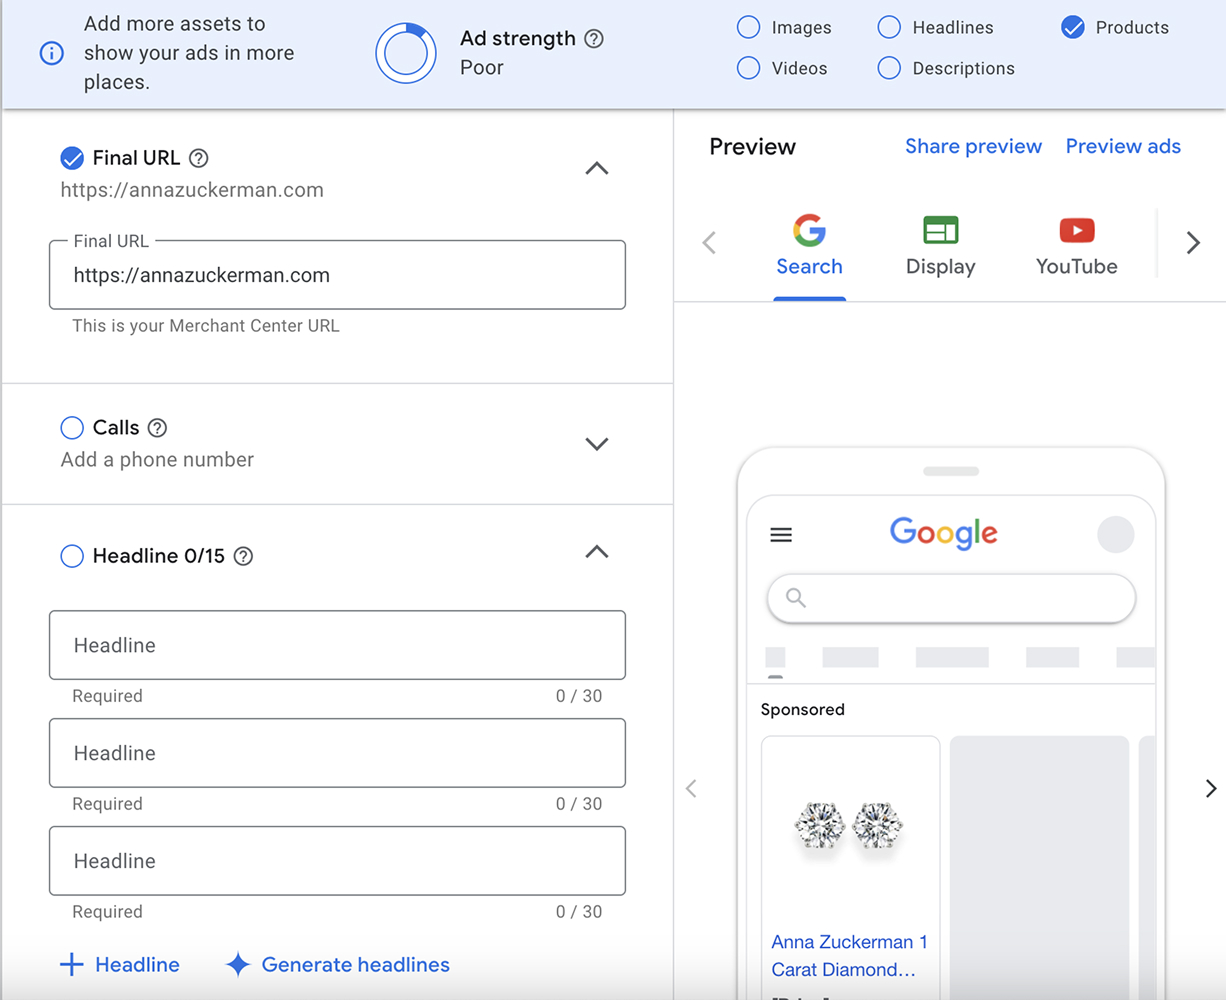Collapse the Final URL section
1226x1000 pixels.
coord(596,169)
